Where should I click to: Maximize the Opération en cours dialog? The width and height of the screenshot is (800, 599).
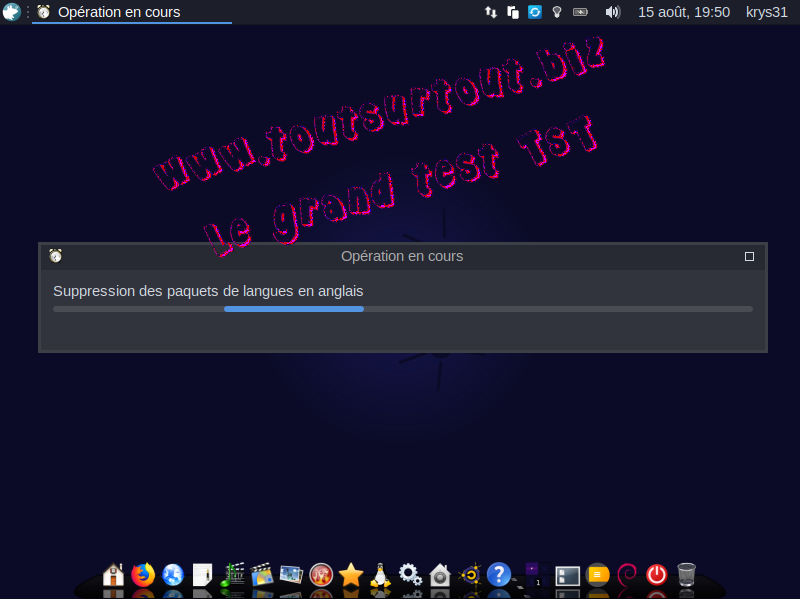click(x=749, y=256)
